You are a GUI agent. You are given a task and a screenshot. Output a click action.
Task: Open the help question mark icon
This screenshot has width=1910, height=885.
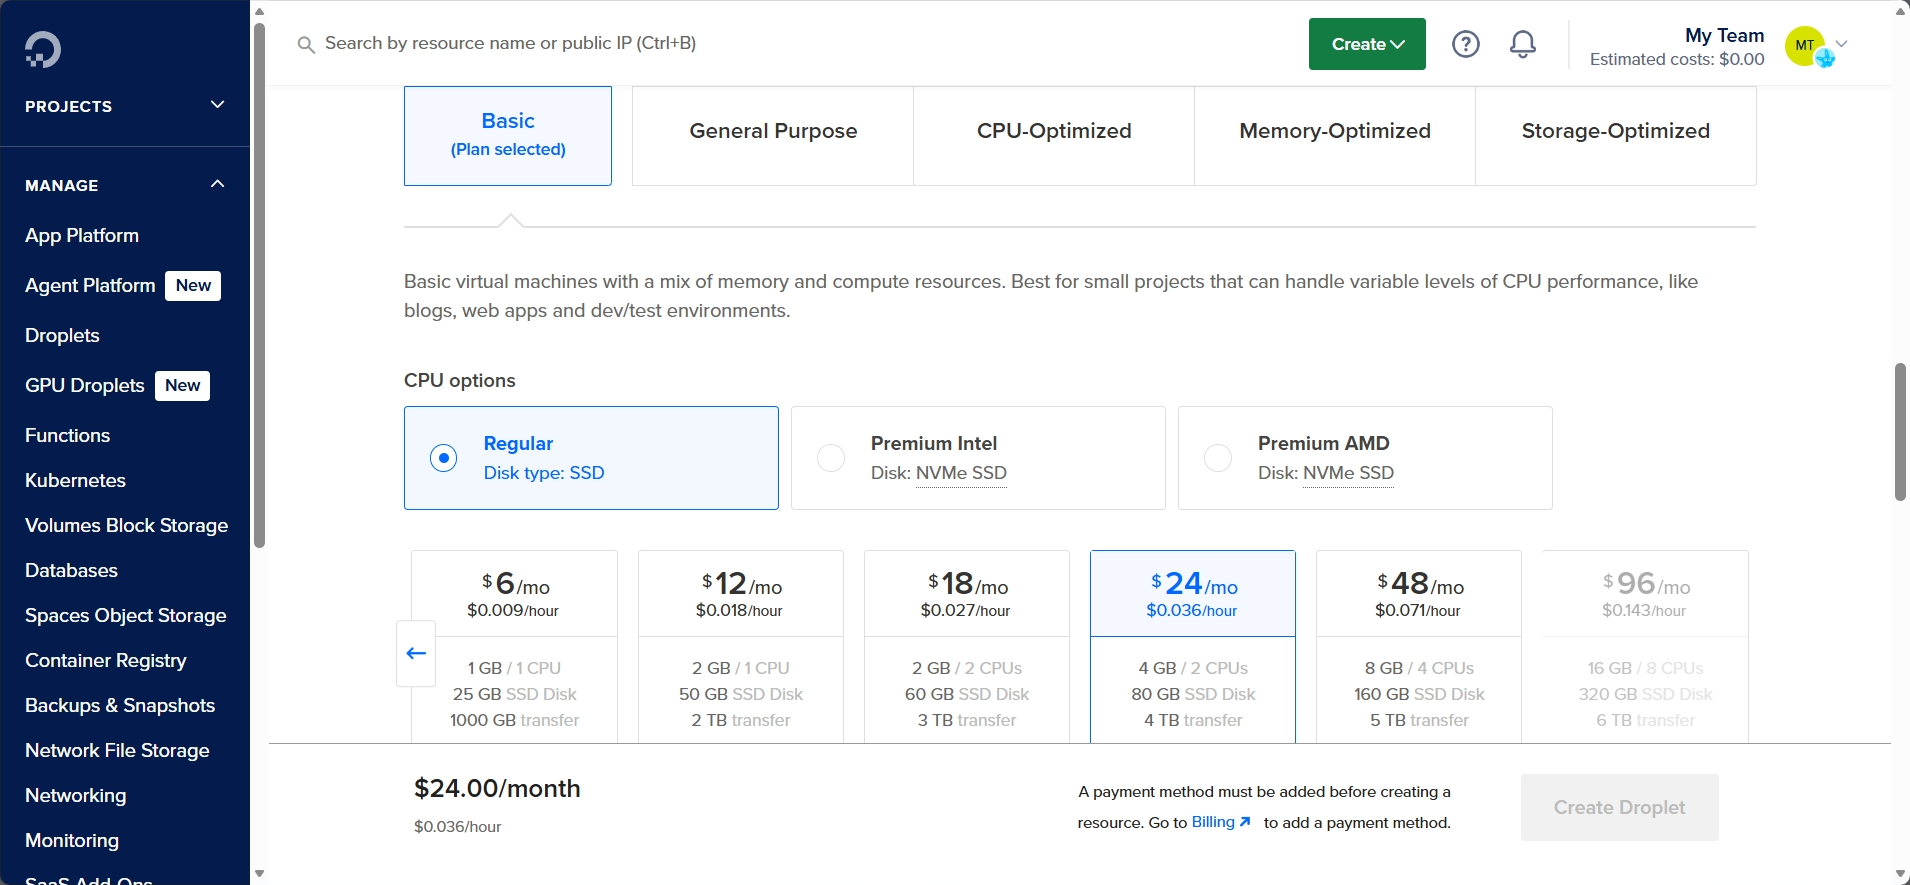tap(1466, 44)
